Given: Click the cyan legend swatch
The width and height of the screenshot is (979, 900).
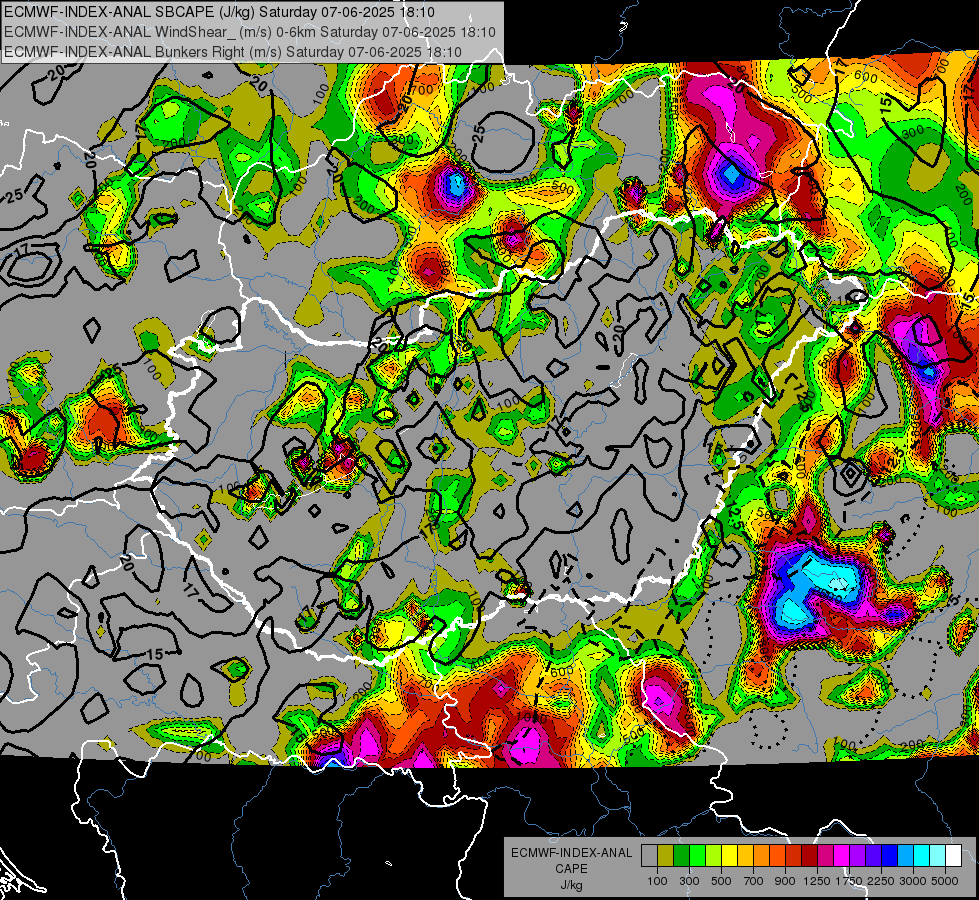Looking at the screenshot, I should (x=922, y=856).
